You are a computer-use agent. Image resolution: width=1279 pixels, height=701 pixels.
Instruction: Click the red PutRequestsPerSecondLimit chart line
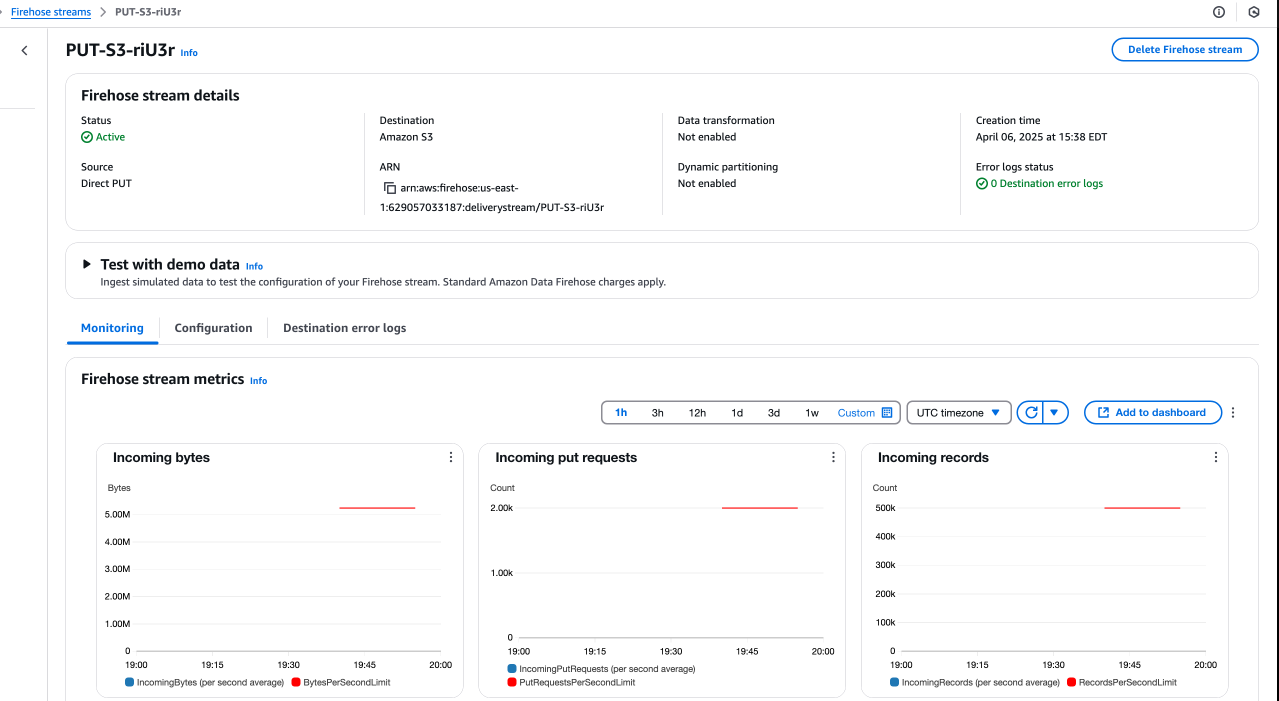click(760, 508)
